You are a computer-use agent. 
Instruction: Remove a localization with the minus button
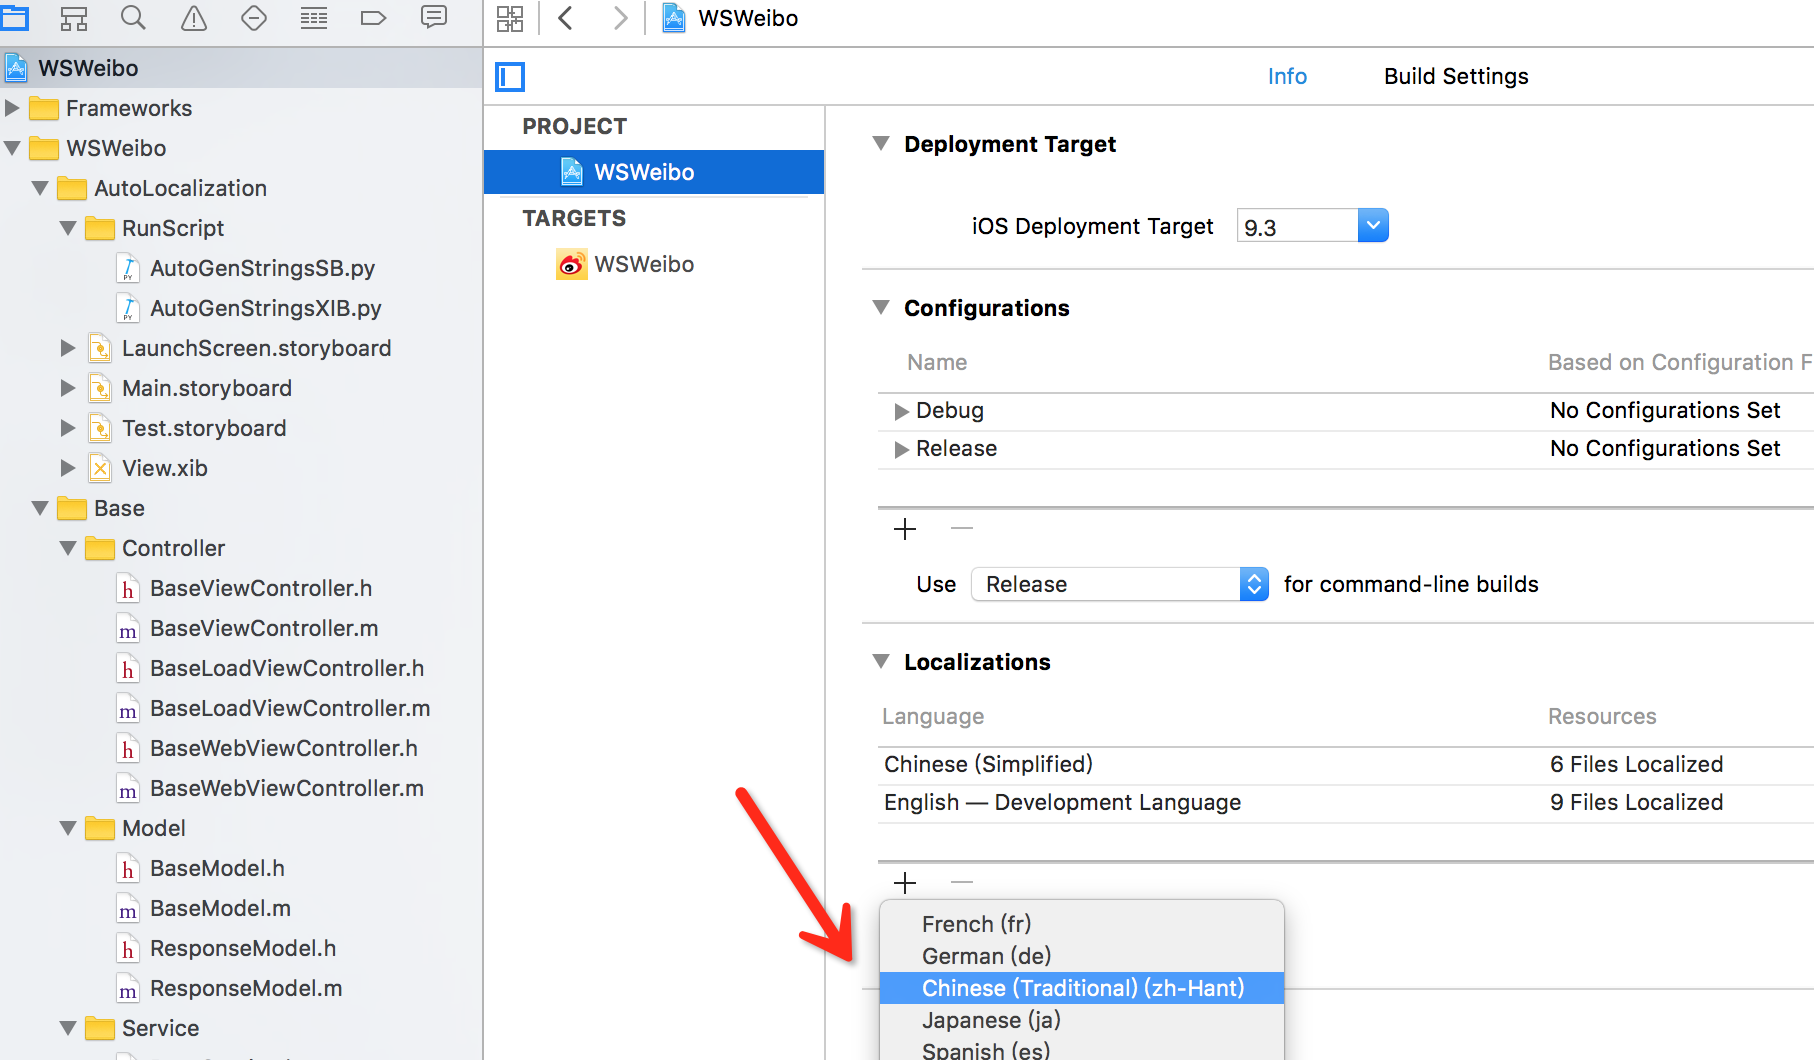962,882
